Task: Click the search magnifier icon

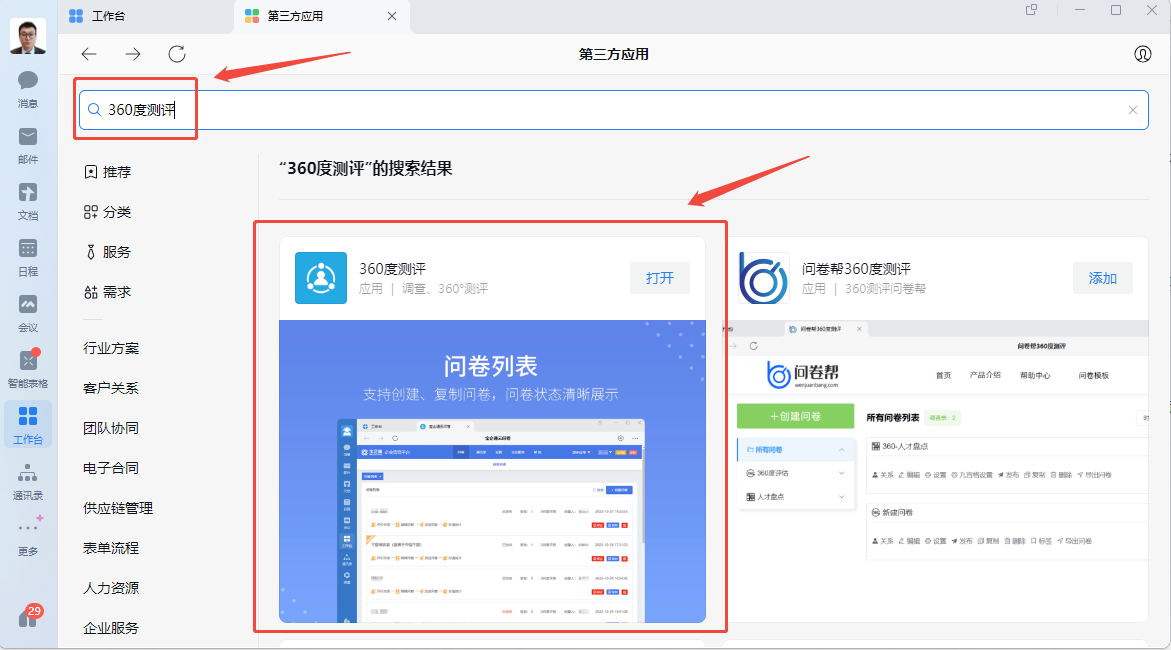Action: point(94,110)
